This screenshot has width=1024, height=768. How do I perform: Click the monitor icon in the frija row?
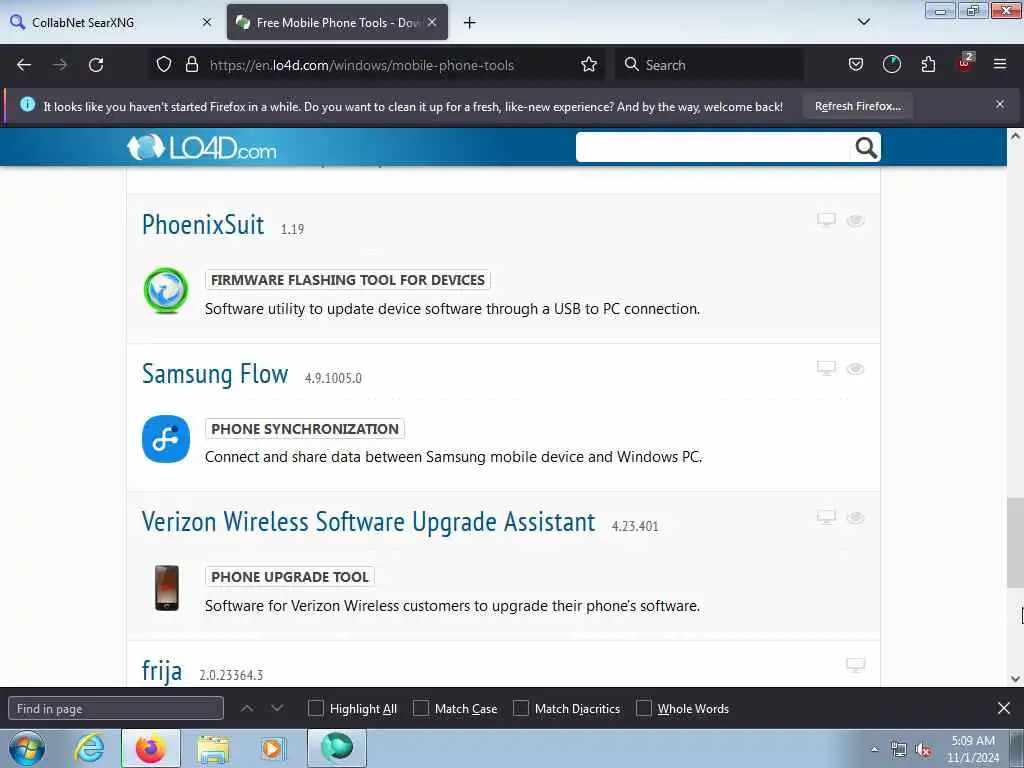pos(856,665)
